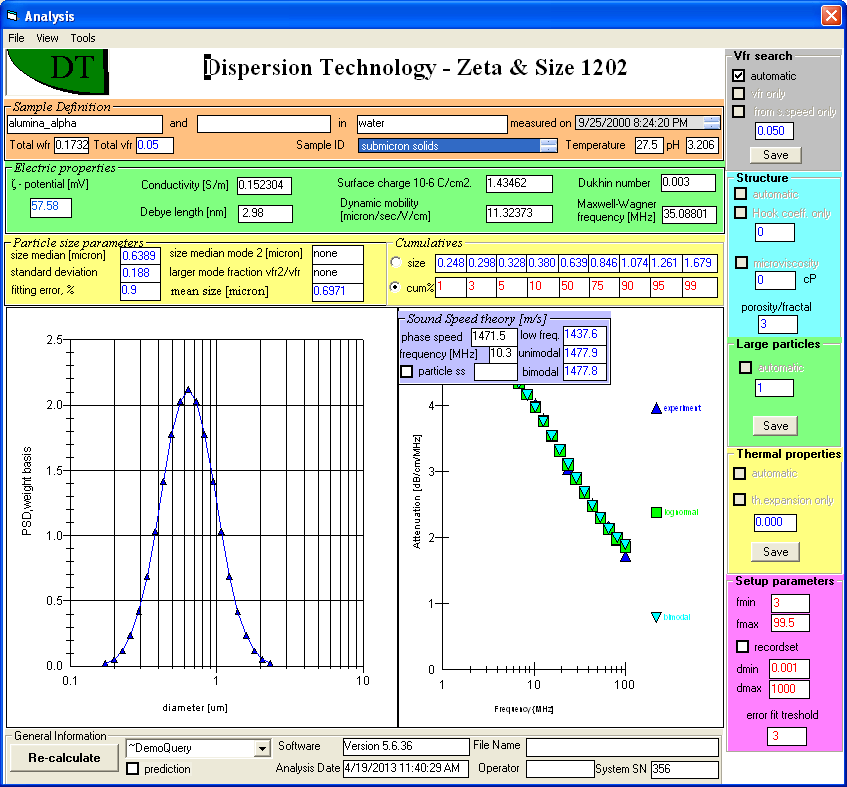Click the Total wfr 0.1732 field
The height and width of the screenshot is (787, 847).
[72, 145]
